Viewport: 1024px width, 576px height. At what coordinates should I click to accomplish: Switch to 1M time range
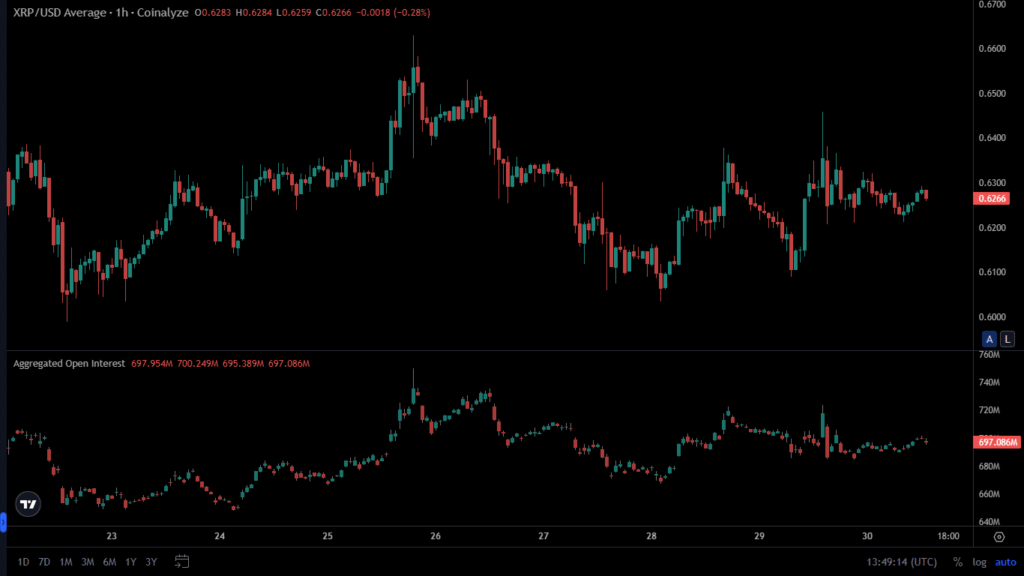[66, 562]
